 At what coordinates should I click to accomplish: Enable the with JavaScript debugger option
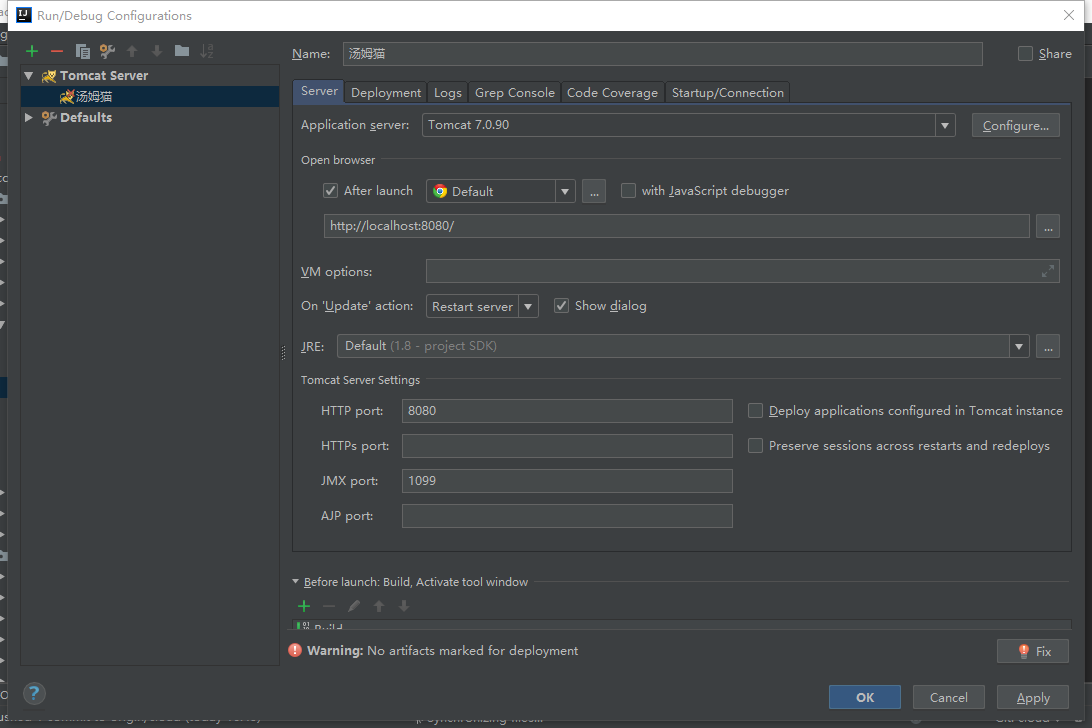point(628,190)
